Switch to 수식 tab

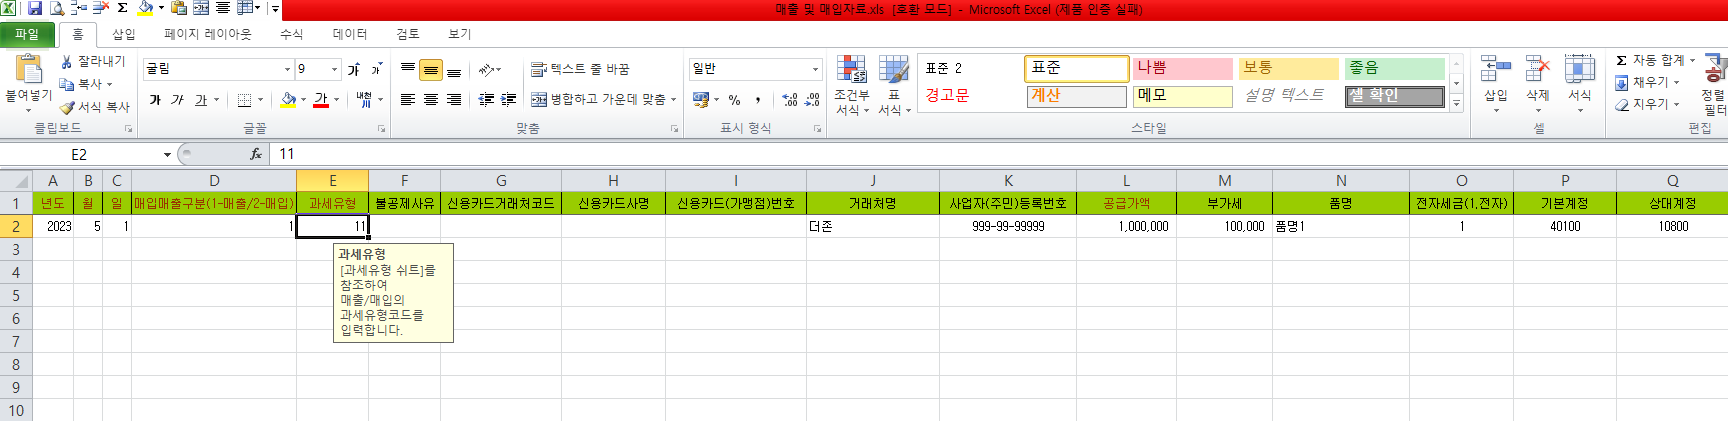(x=291, y=34)
